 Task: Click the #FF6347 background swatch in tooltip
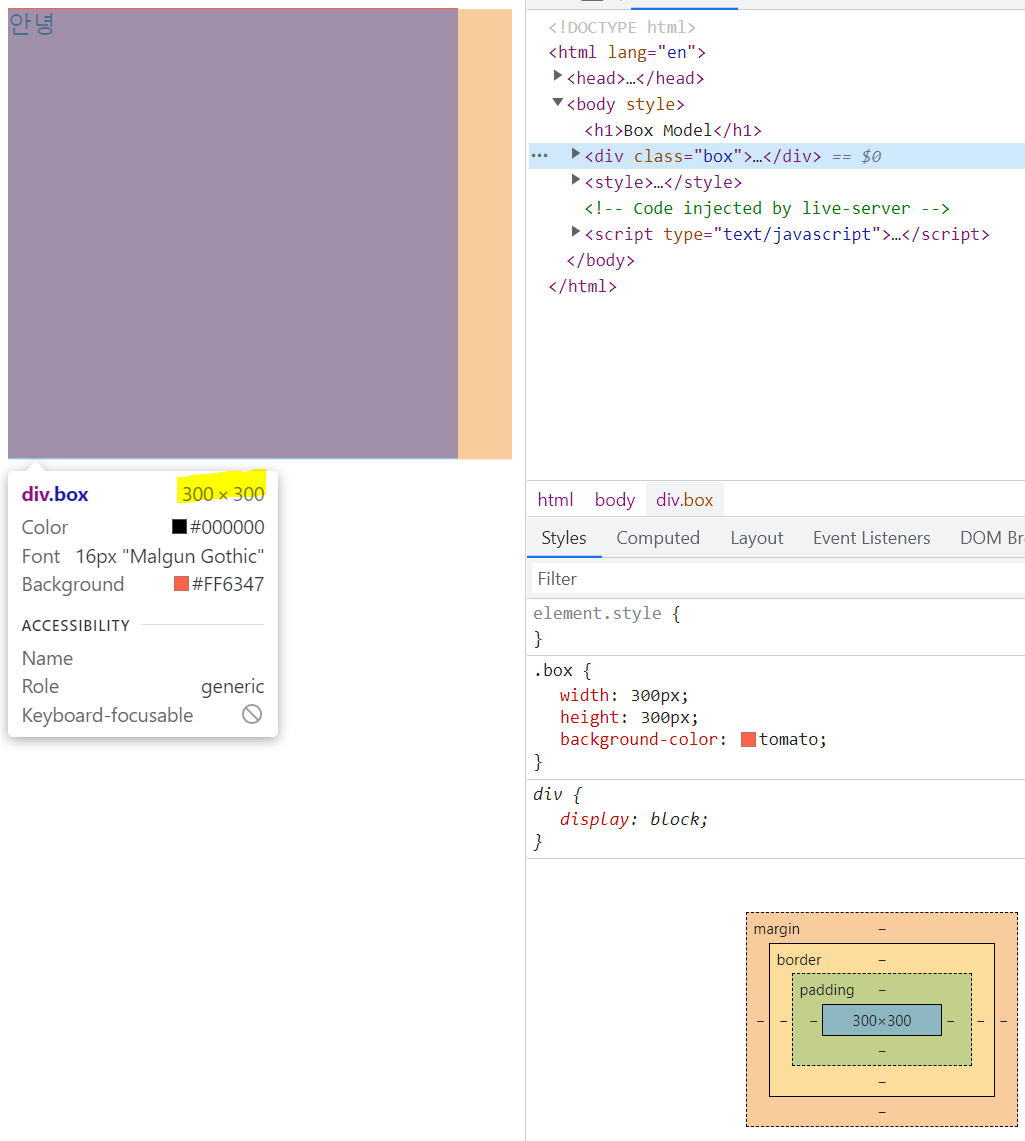click(181, 584)
